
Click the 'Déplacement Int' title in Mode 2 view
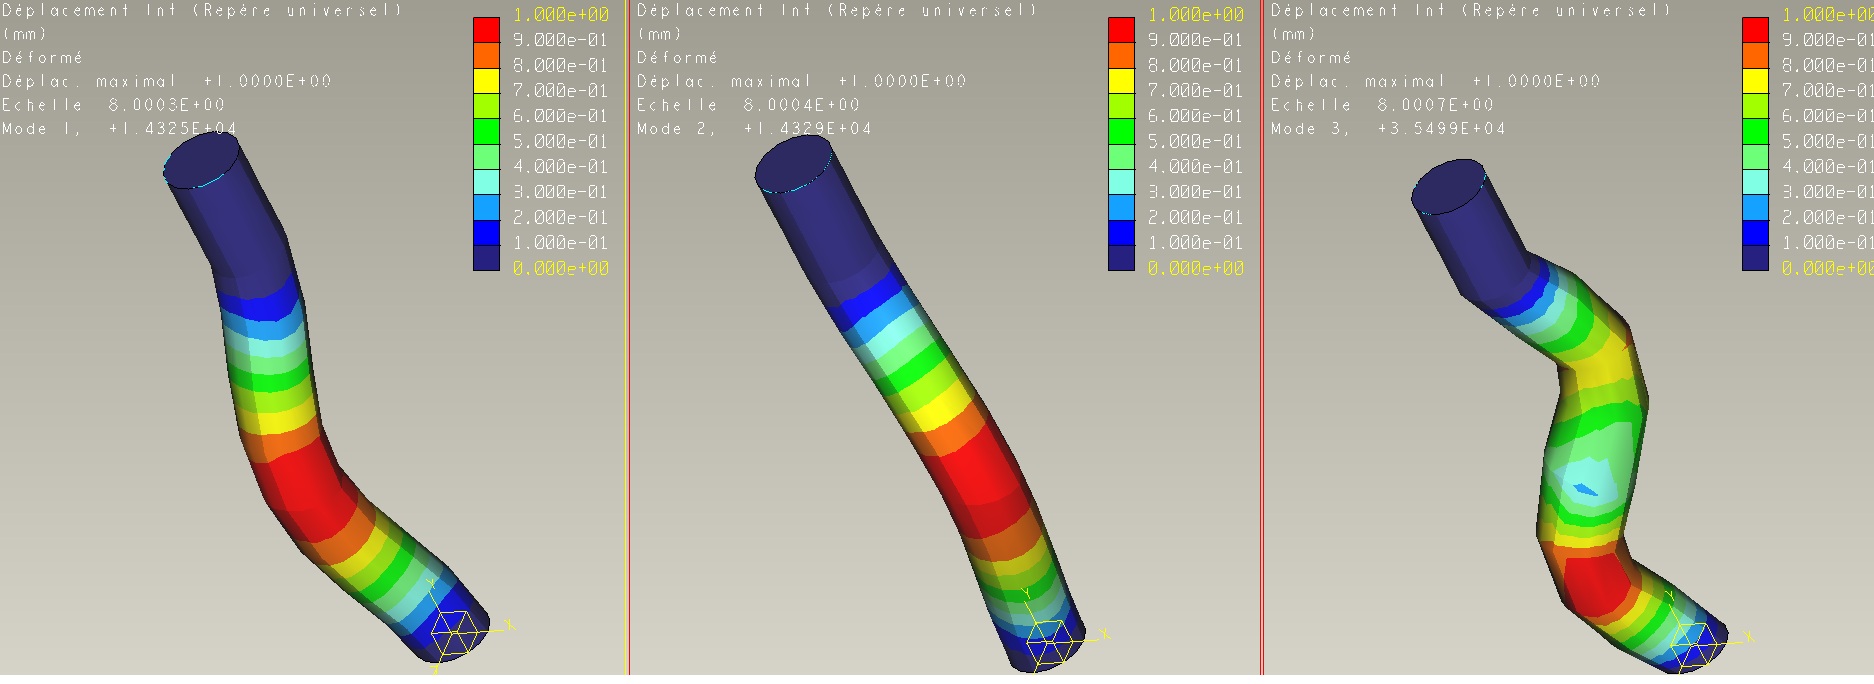[724, 10]
